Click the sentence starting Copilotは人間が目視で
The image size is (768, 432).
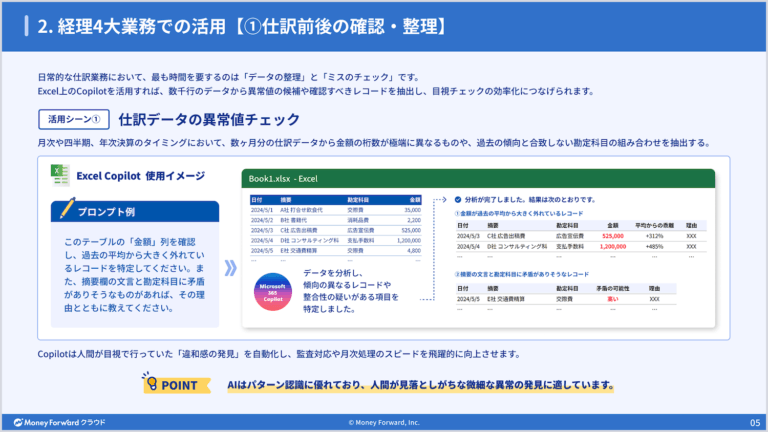[279, 354]
